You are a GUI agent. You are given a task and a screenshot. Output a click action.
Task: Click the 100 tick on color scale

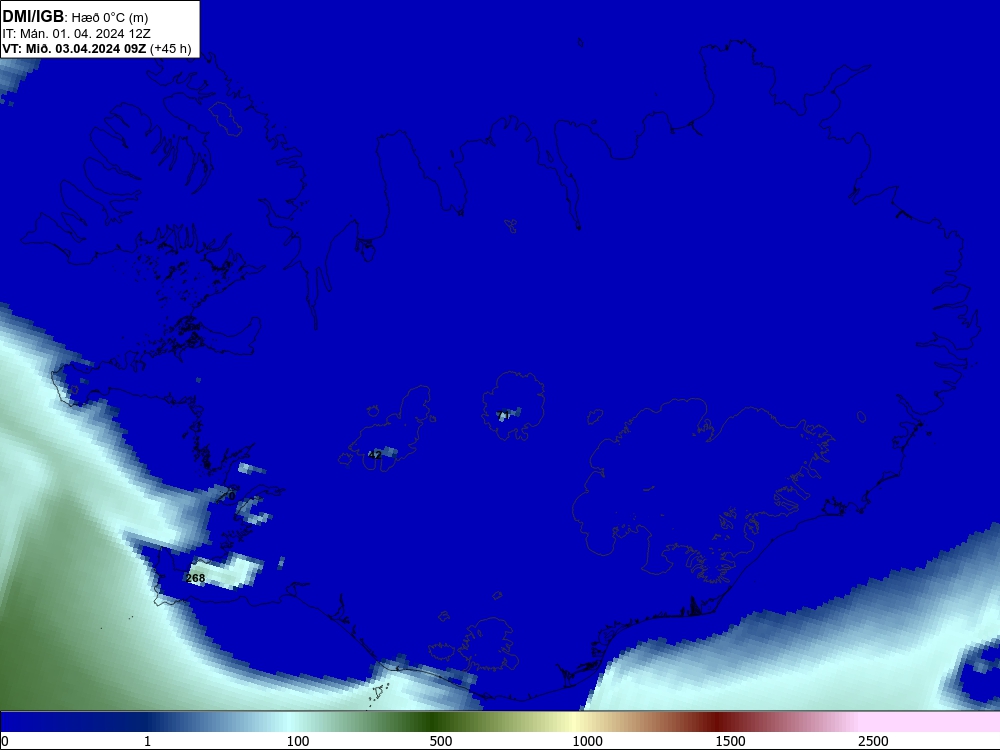298,740
